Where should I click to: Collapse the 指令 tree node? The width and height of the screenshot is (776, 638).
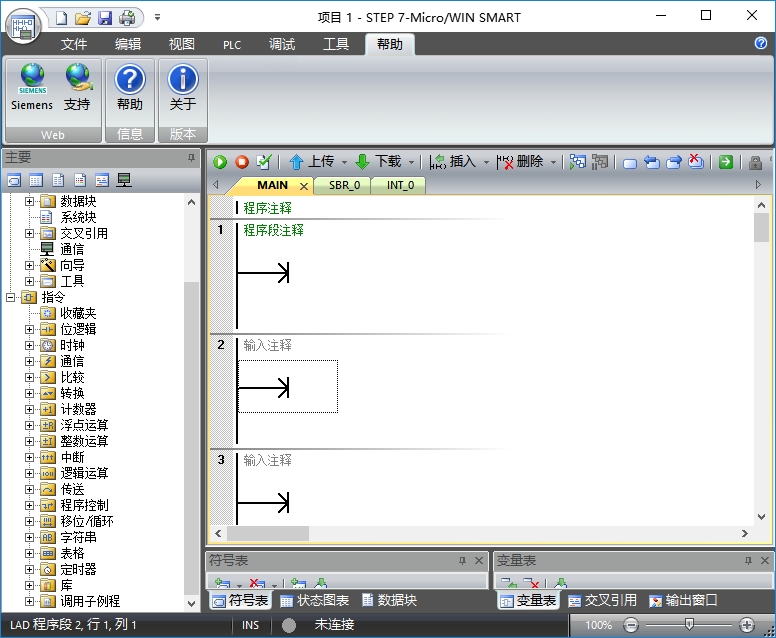(x=10, y=297)
